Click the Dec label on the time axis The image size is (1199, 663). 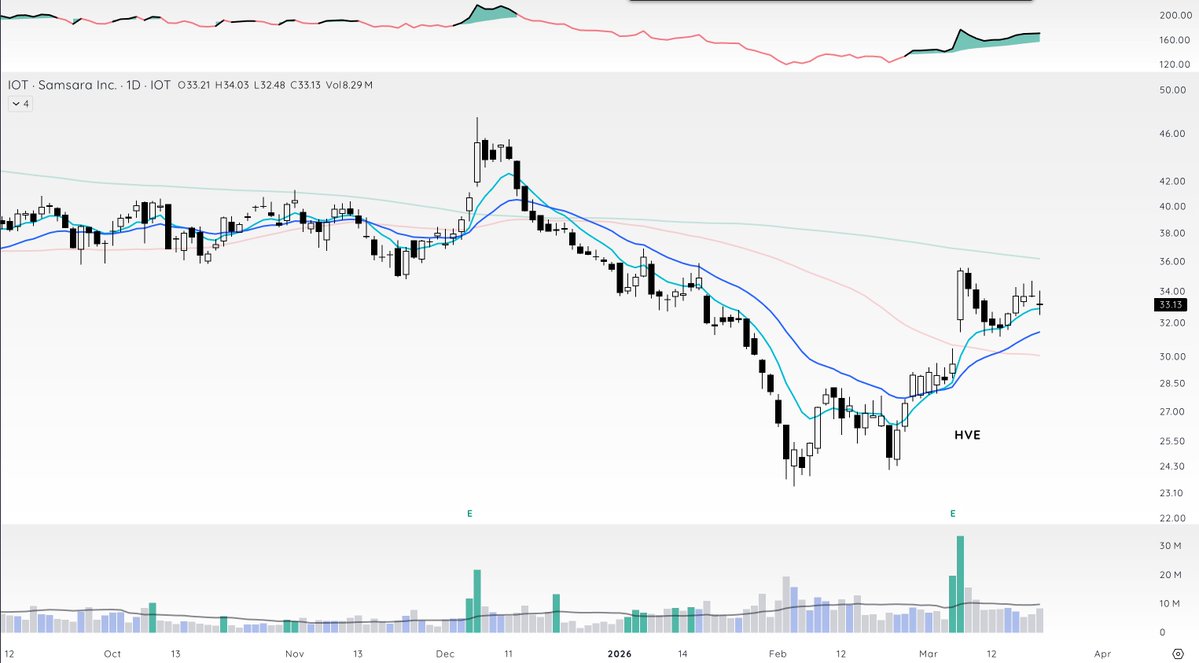point(445,654)
